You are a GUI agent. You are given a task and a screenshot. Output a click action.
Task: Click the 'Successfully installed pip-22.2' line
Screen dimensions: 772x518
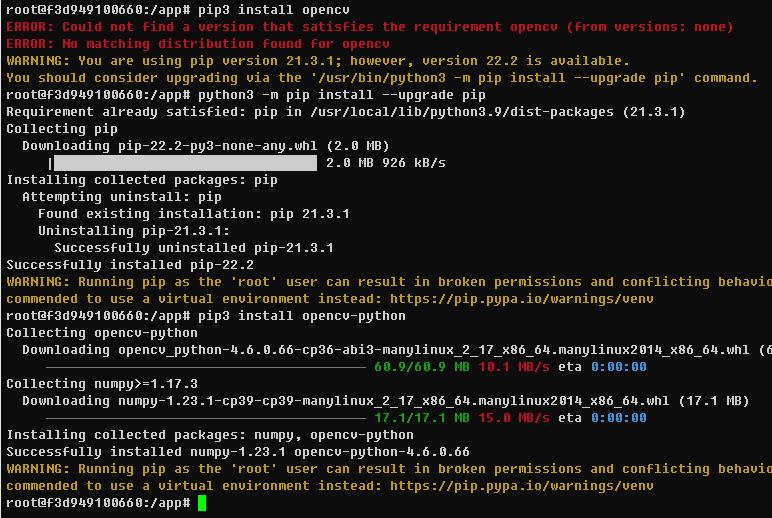(x=130, y=265)
